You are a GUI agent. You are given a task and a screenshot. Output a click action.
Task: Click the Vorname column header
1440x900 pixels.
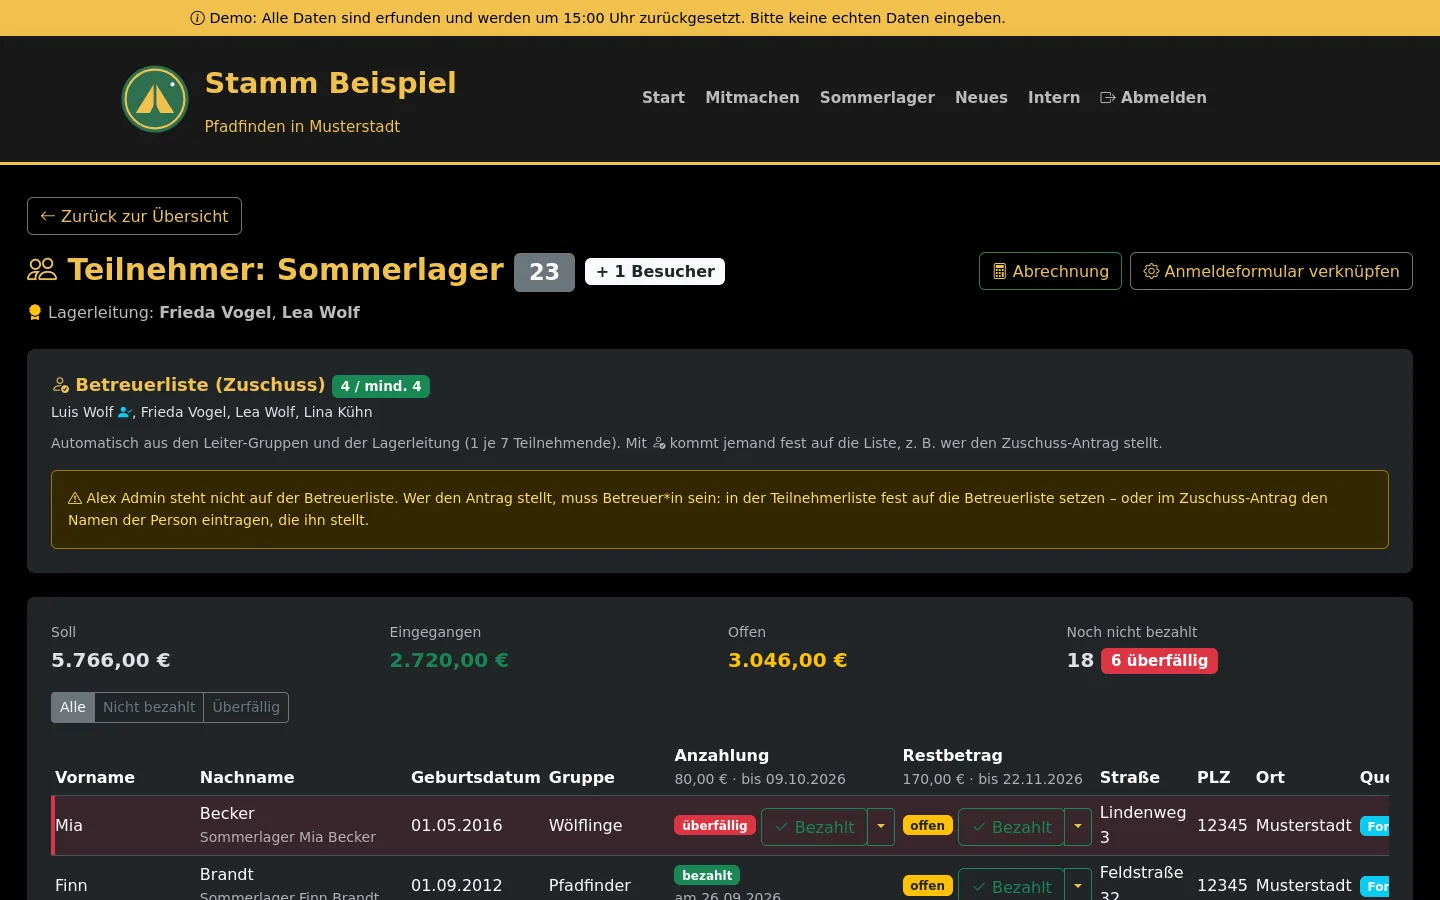(95, 777)
